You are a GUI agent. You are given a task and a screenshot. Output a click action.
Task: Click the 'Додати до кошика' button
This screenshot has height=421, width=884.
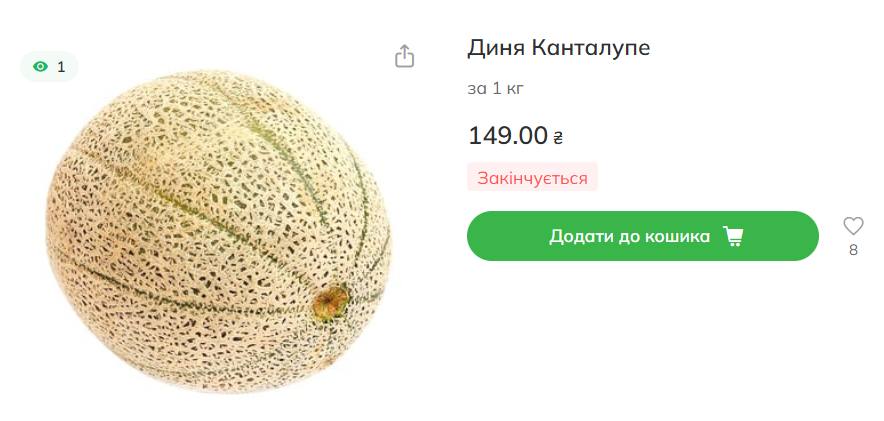coord(643,236)
